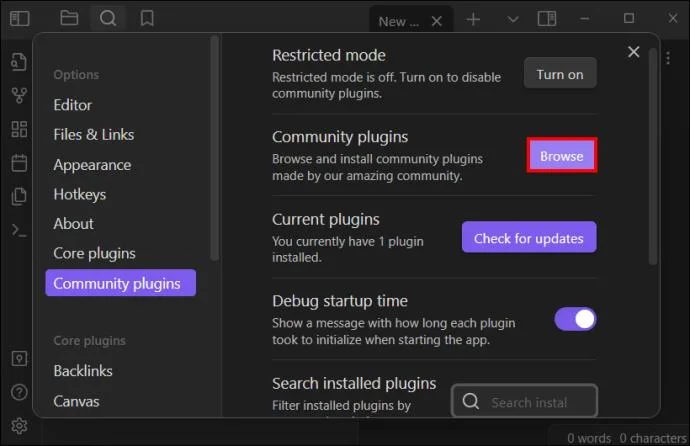Open Appearance settings section
This screenshot has height=446, width=690.
[x=92, y=165]
